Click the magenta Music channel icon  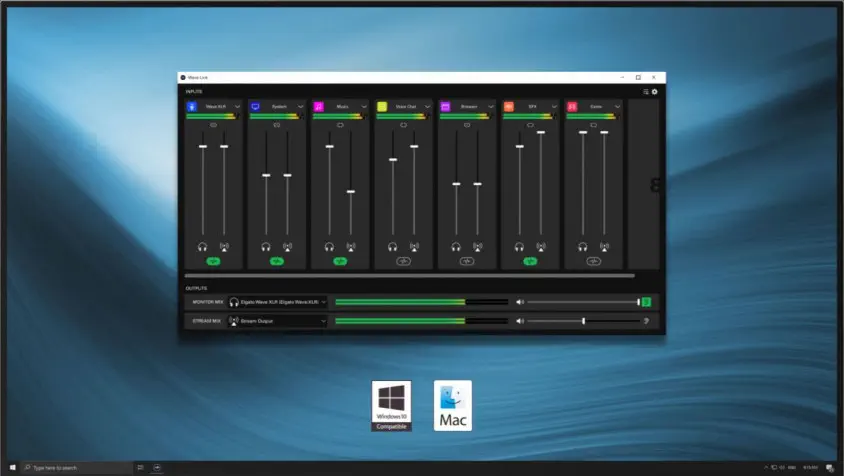pyautogui.click(x=319, y=107)
